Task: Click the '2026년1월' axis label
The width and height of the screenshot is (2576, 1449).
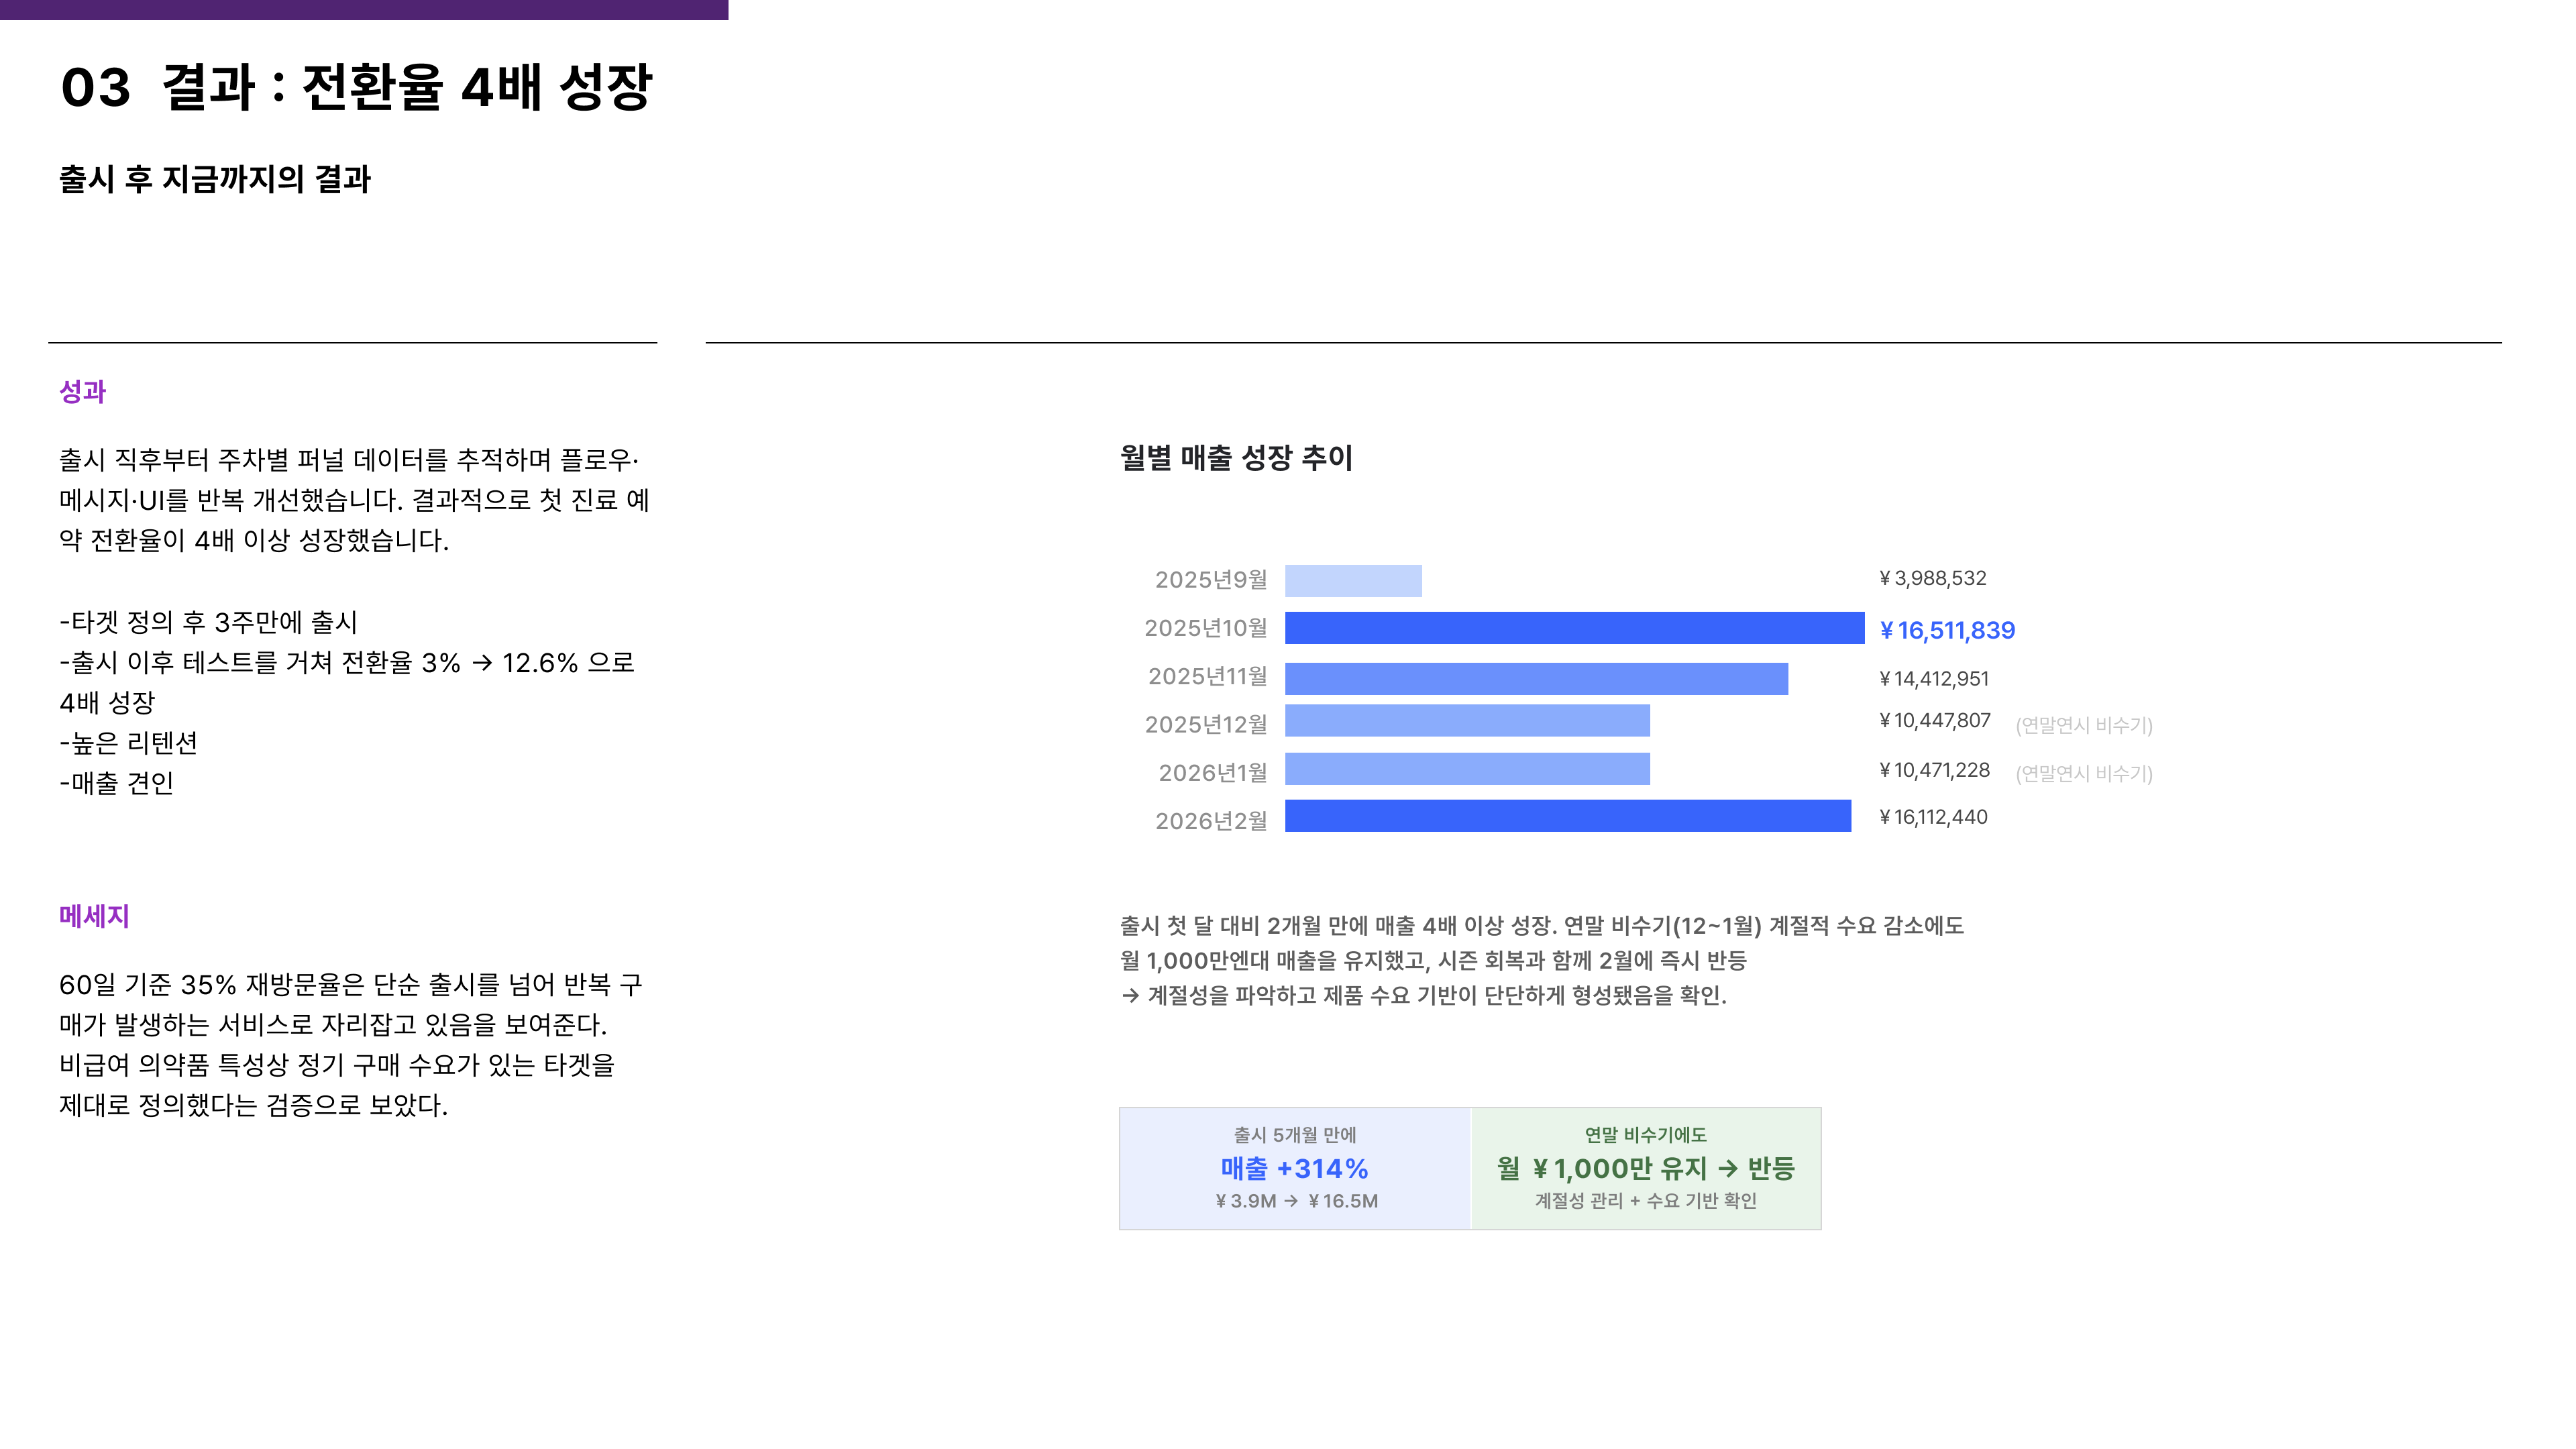Action: [x=1213, y=773]
